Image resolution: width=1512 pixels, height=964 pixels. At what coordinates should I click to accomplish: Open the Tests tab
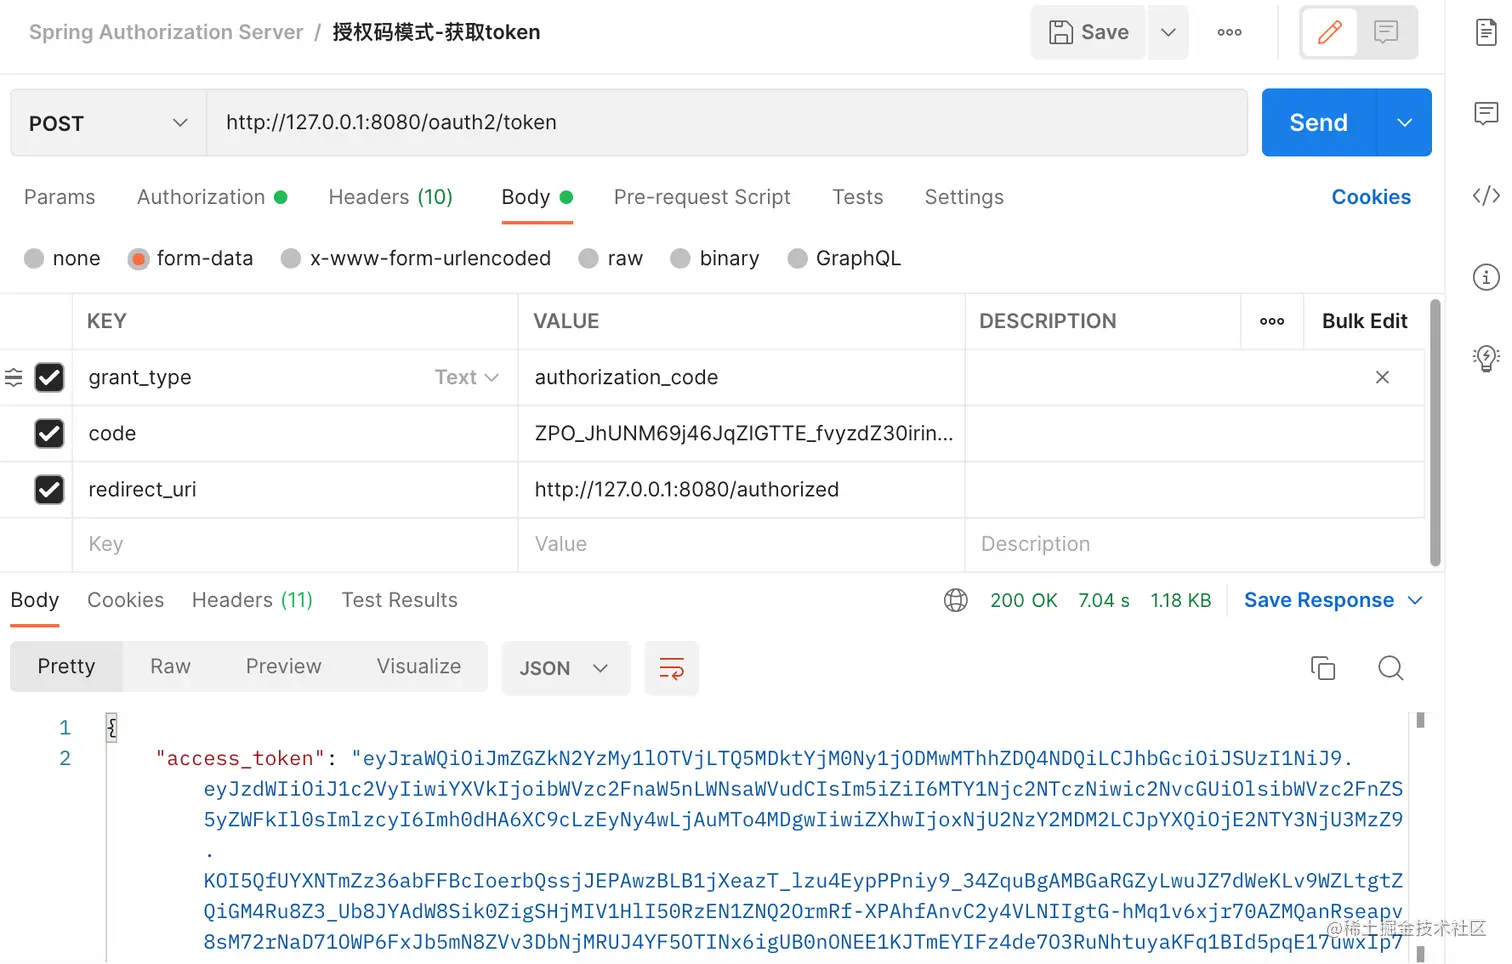(858, 197)
